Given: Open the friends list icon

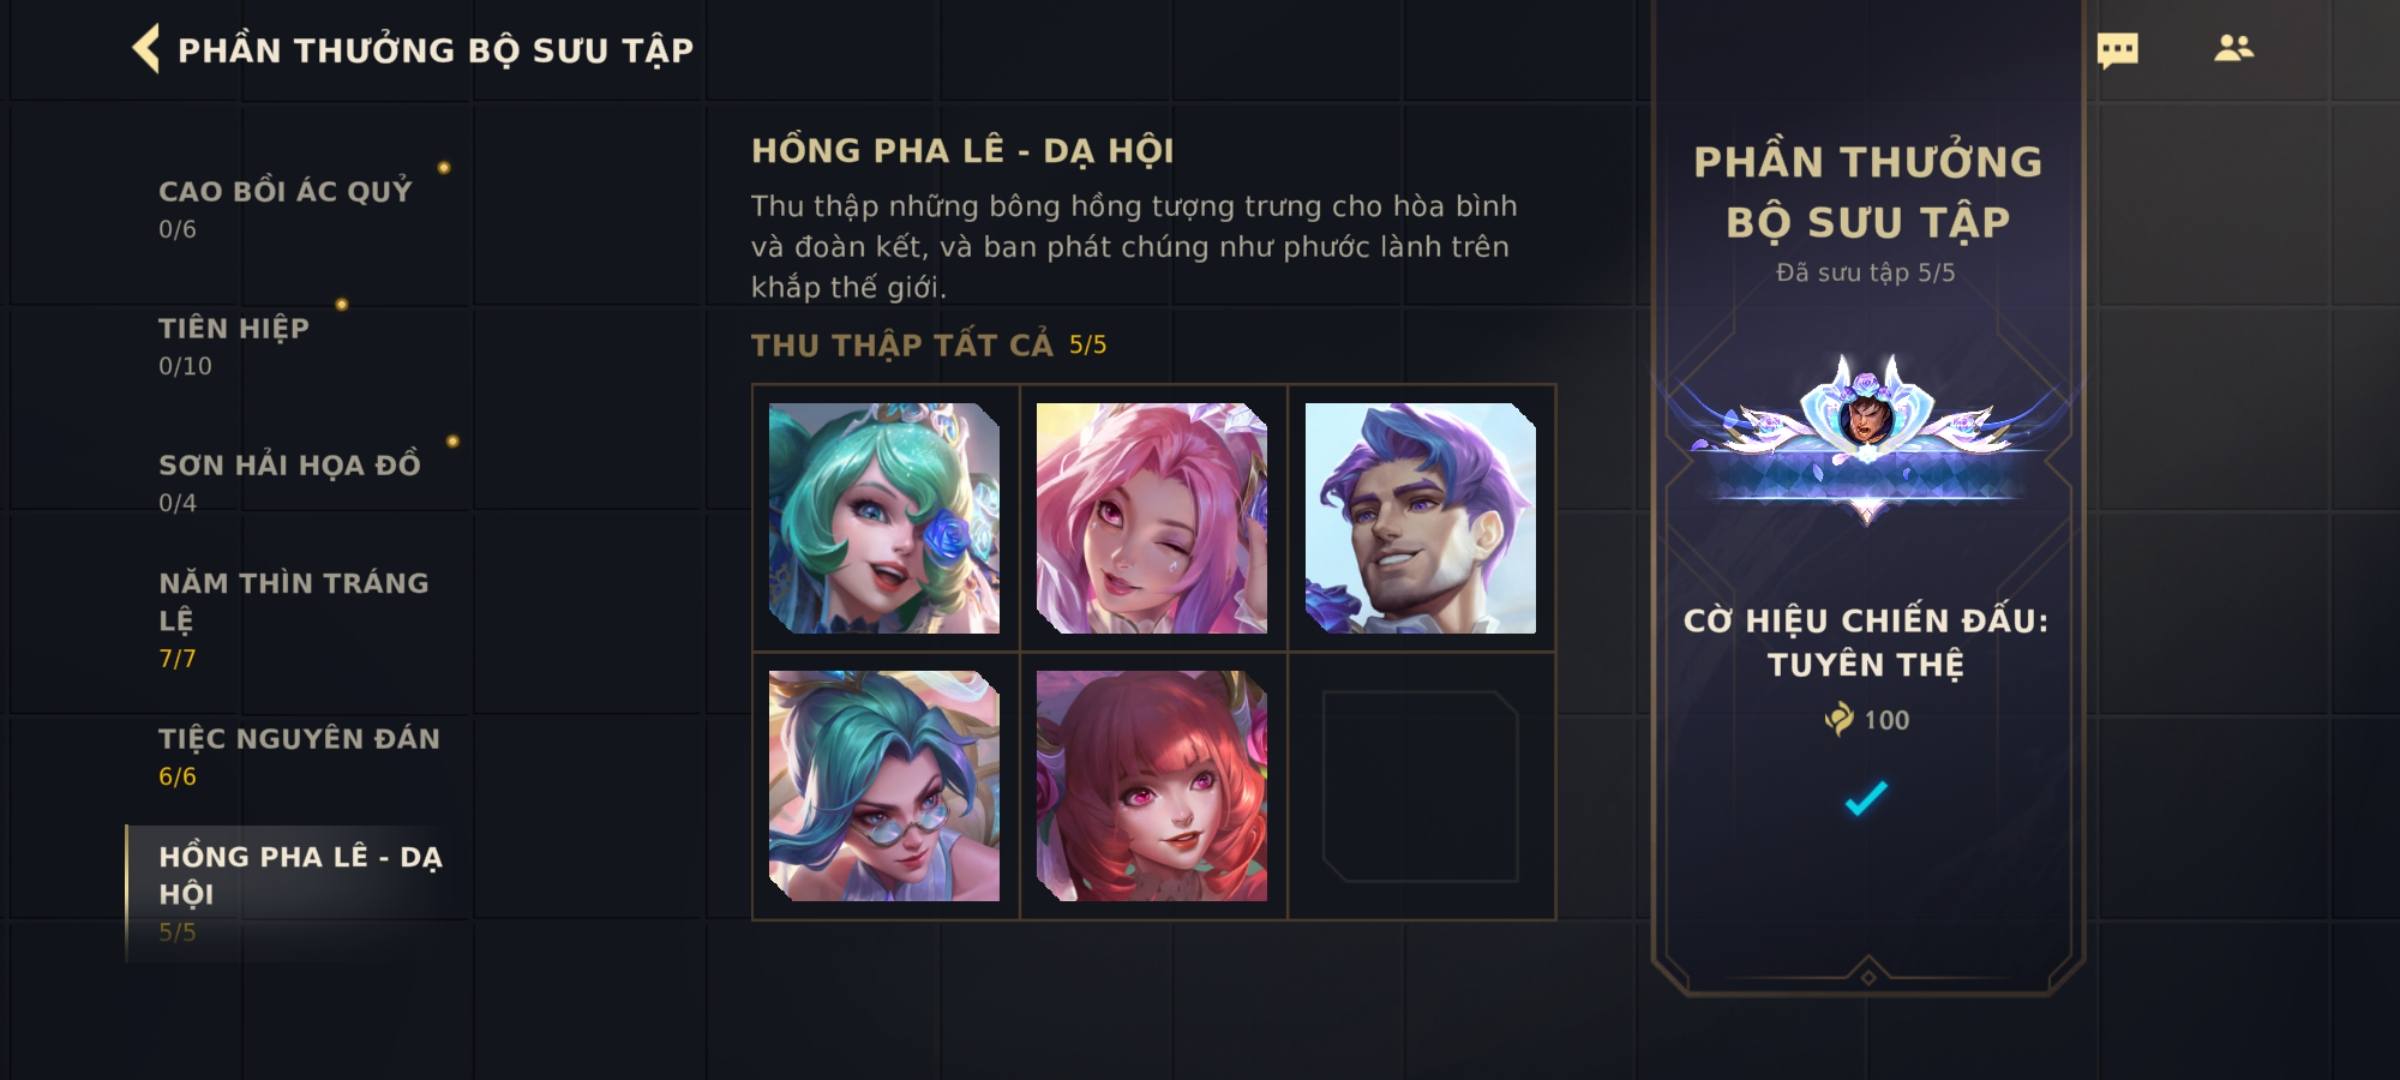Looking at the screenshot, I should coord(2233,48).
